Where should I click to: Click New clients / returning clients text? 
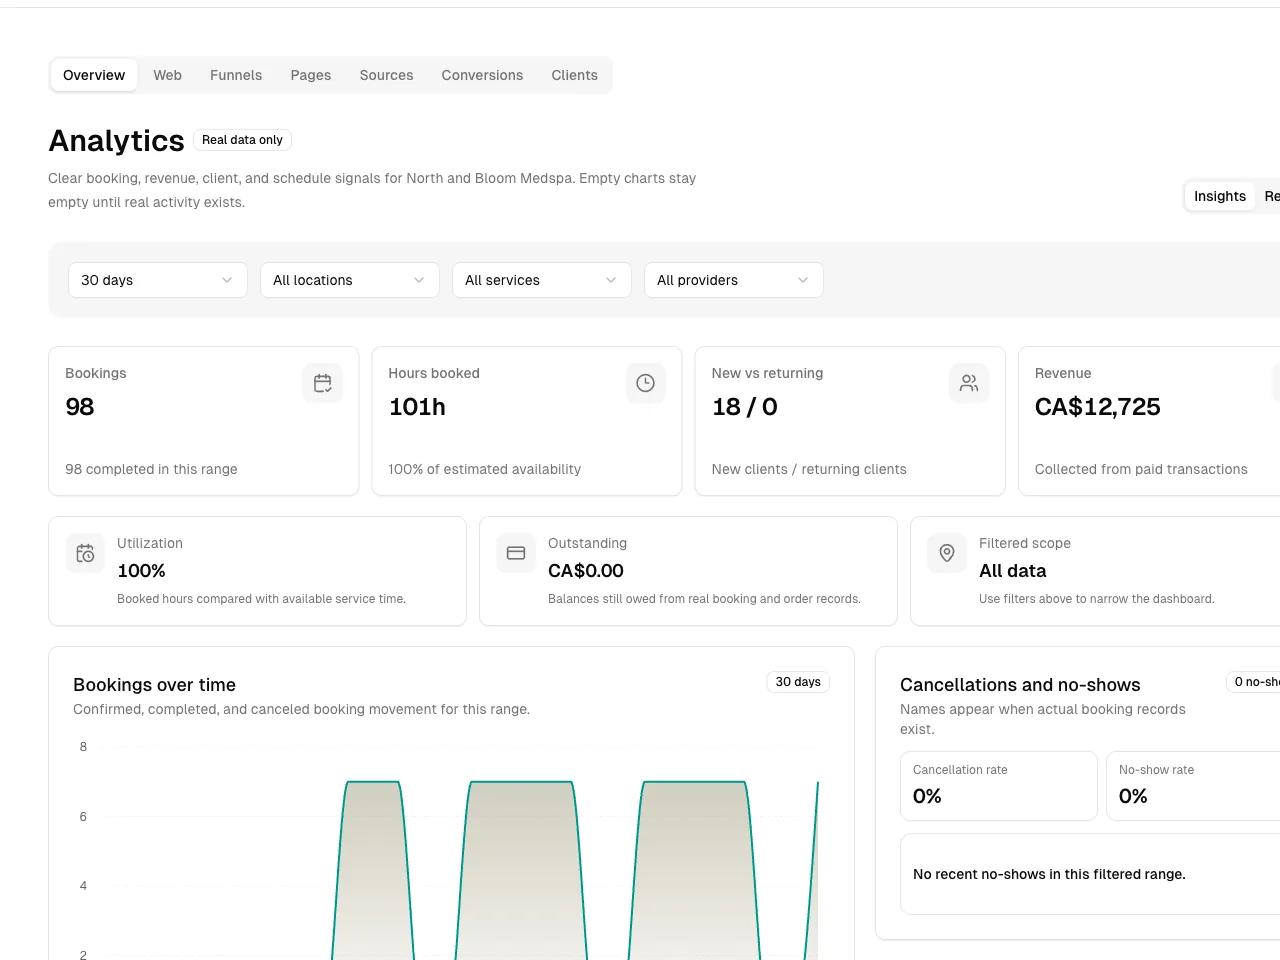coord(809,469)
